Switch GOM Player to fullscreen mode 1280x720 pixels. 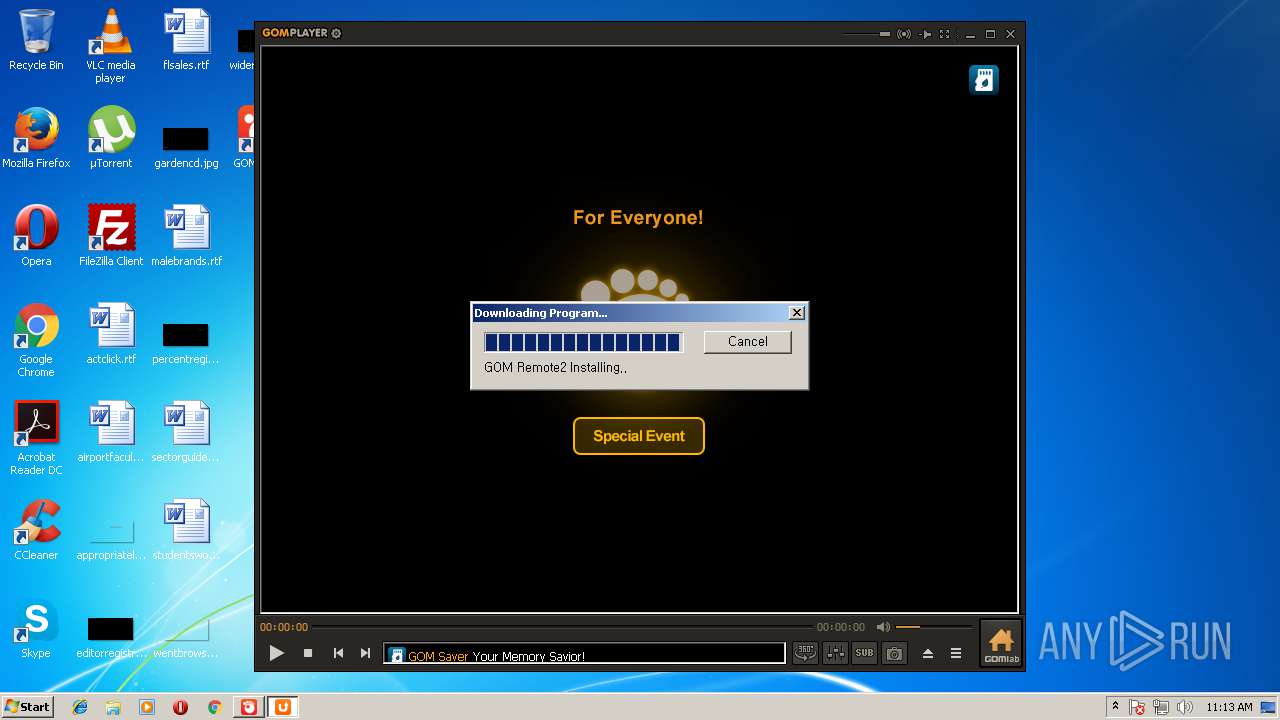click(944, 34)
